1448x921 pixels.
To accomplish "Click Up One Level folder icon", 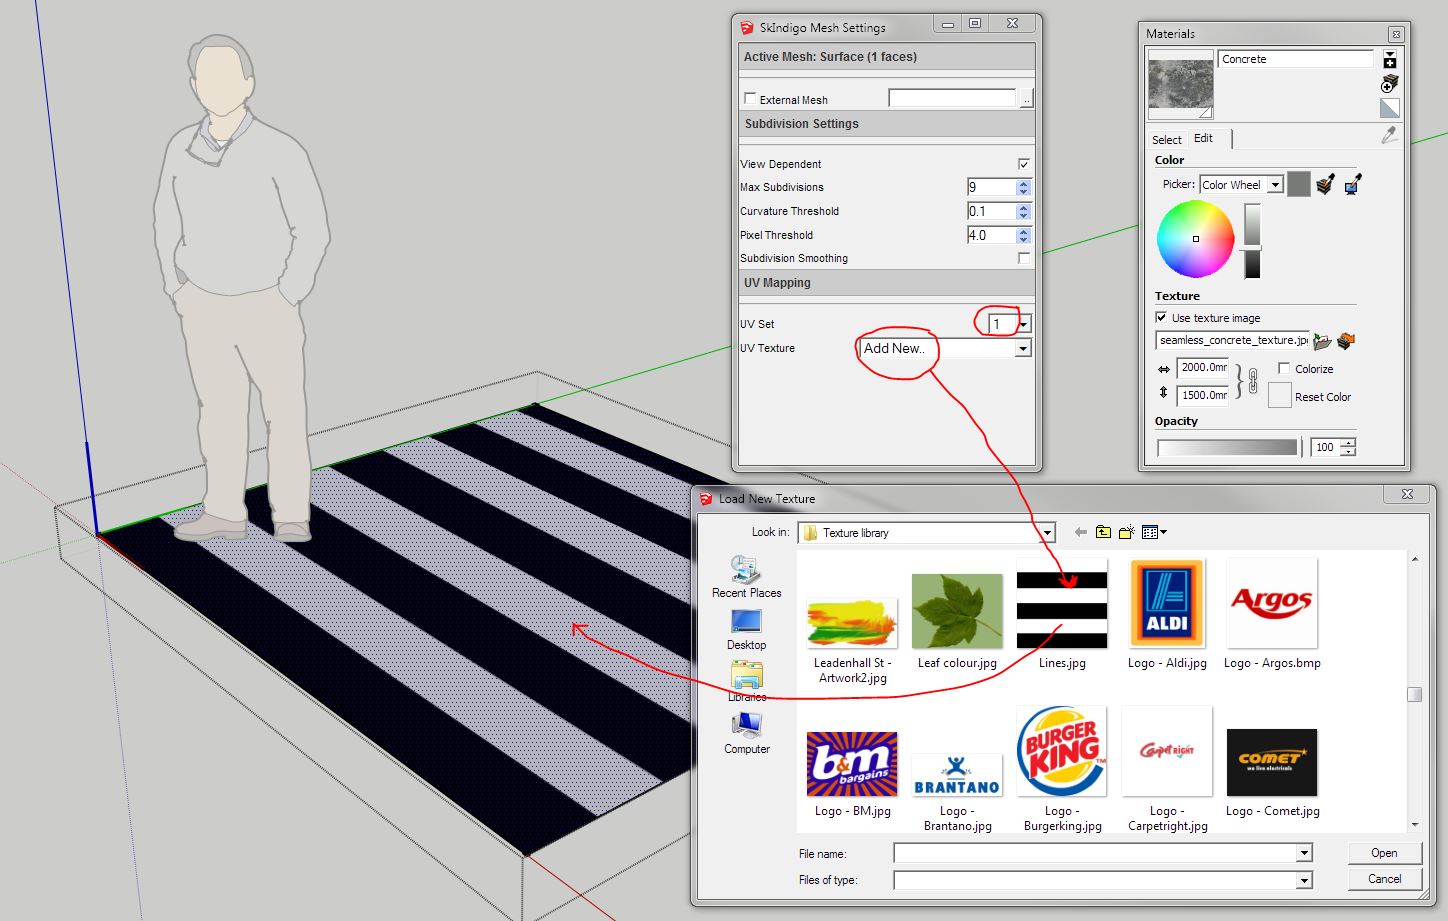I will 1103,532.
